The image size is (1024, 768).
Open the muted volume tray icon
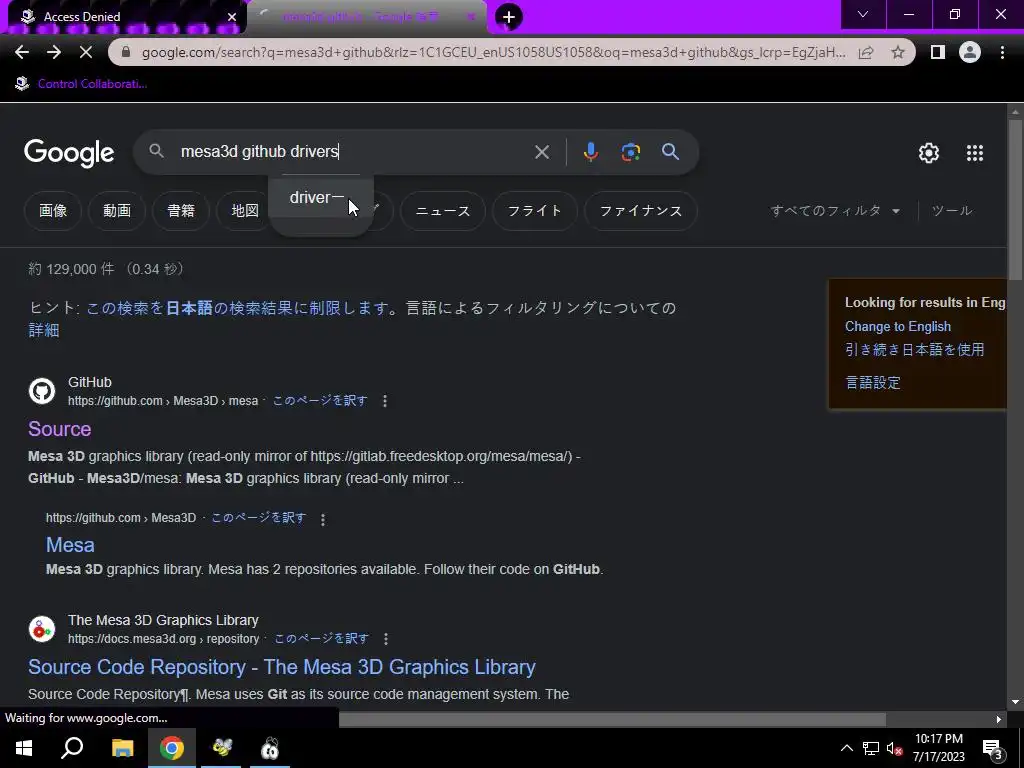point(895,749)
